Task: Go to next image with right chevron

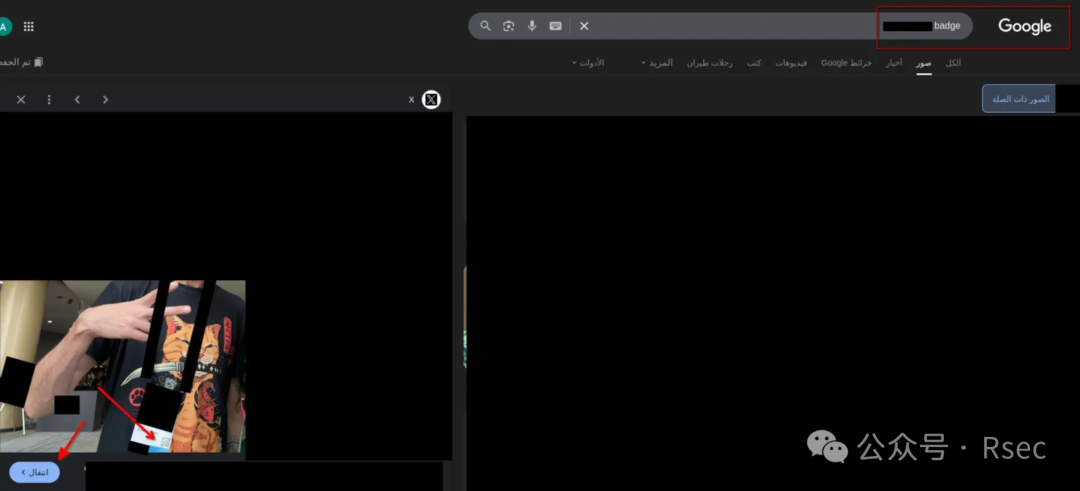Action: 105,99
